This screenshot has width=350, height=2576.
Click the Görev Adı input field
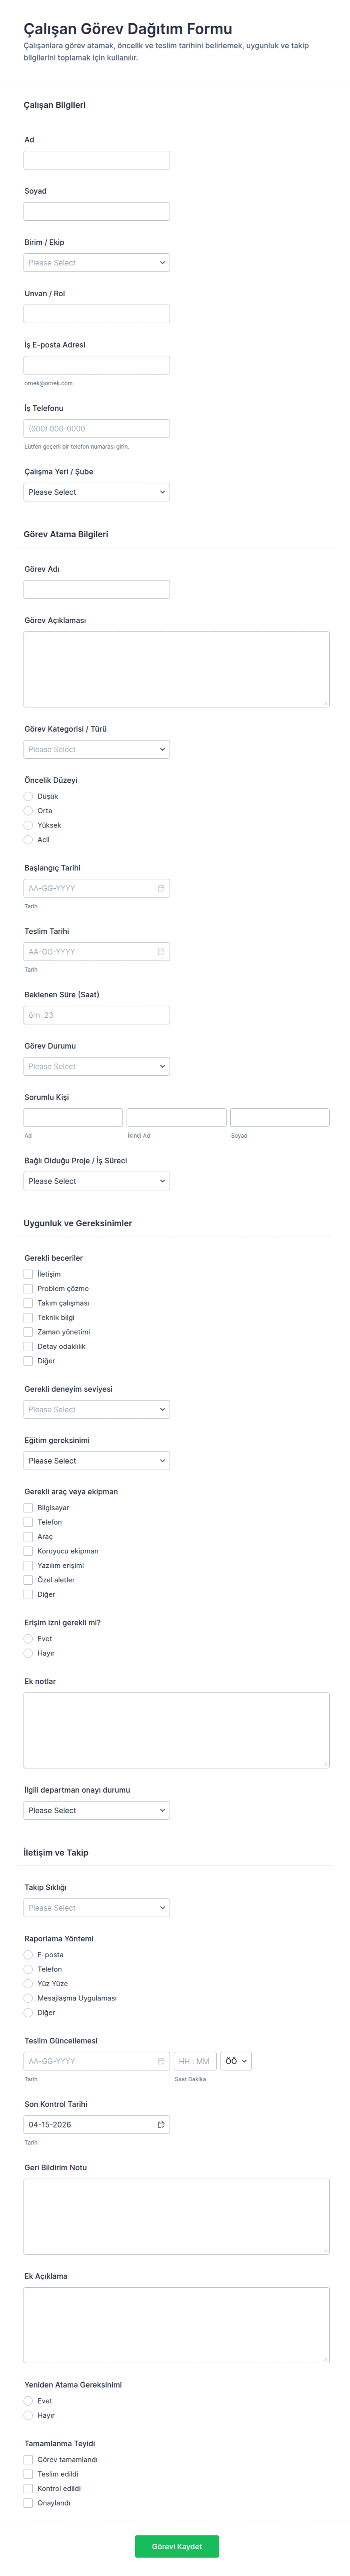pos(96,589)
